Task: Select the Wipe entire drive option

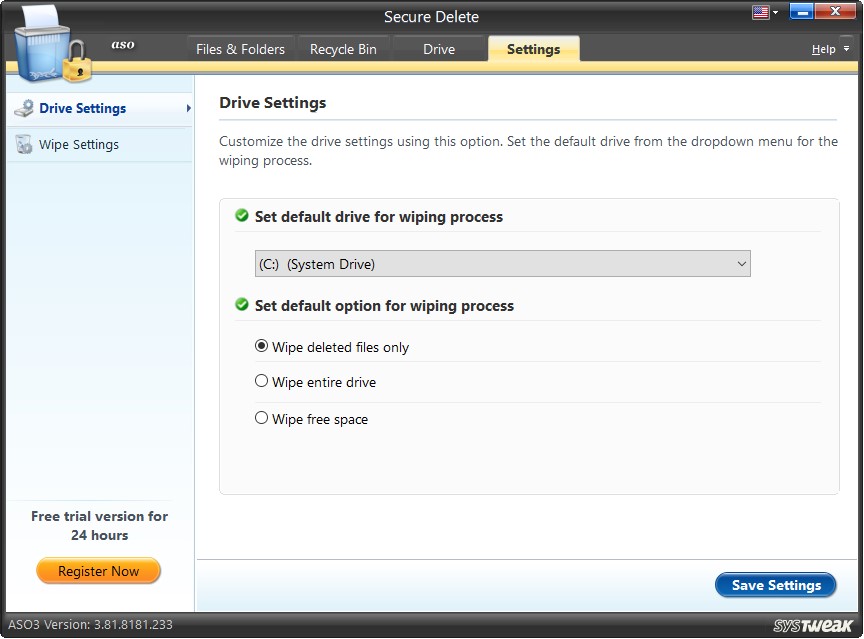Action: 261,382
